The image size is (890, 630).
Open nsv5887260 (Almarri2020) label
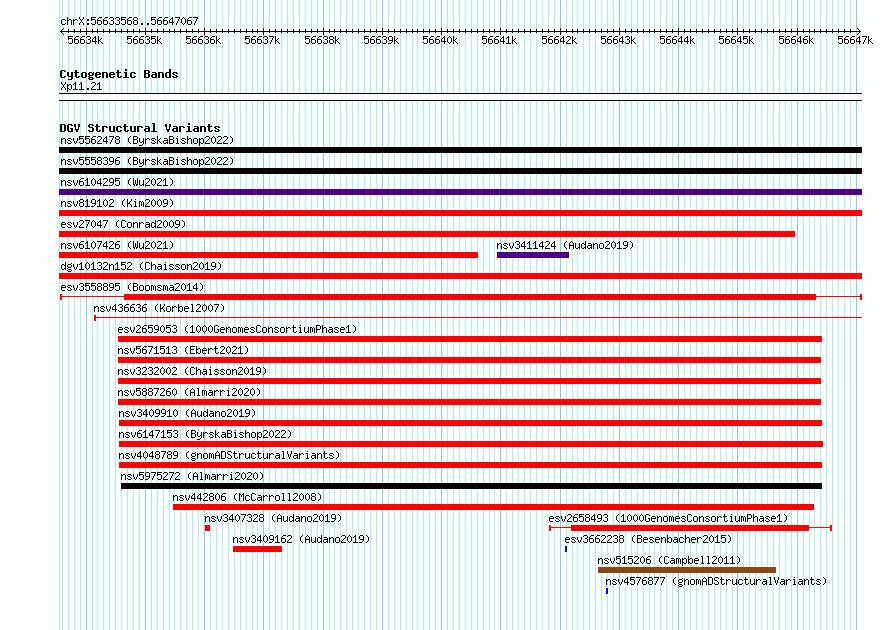point(189,392)
